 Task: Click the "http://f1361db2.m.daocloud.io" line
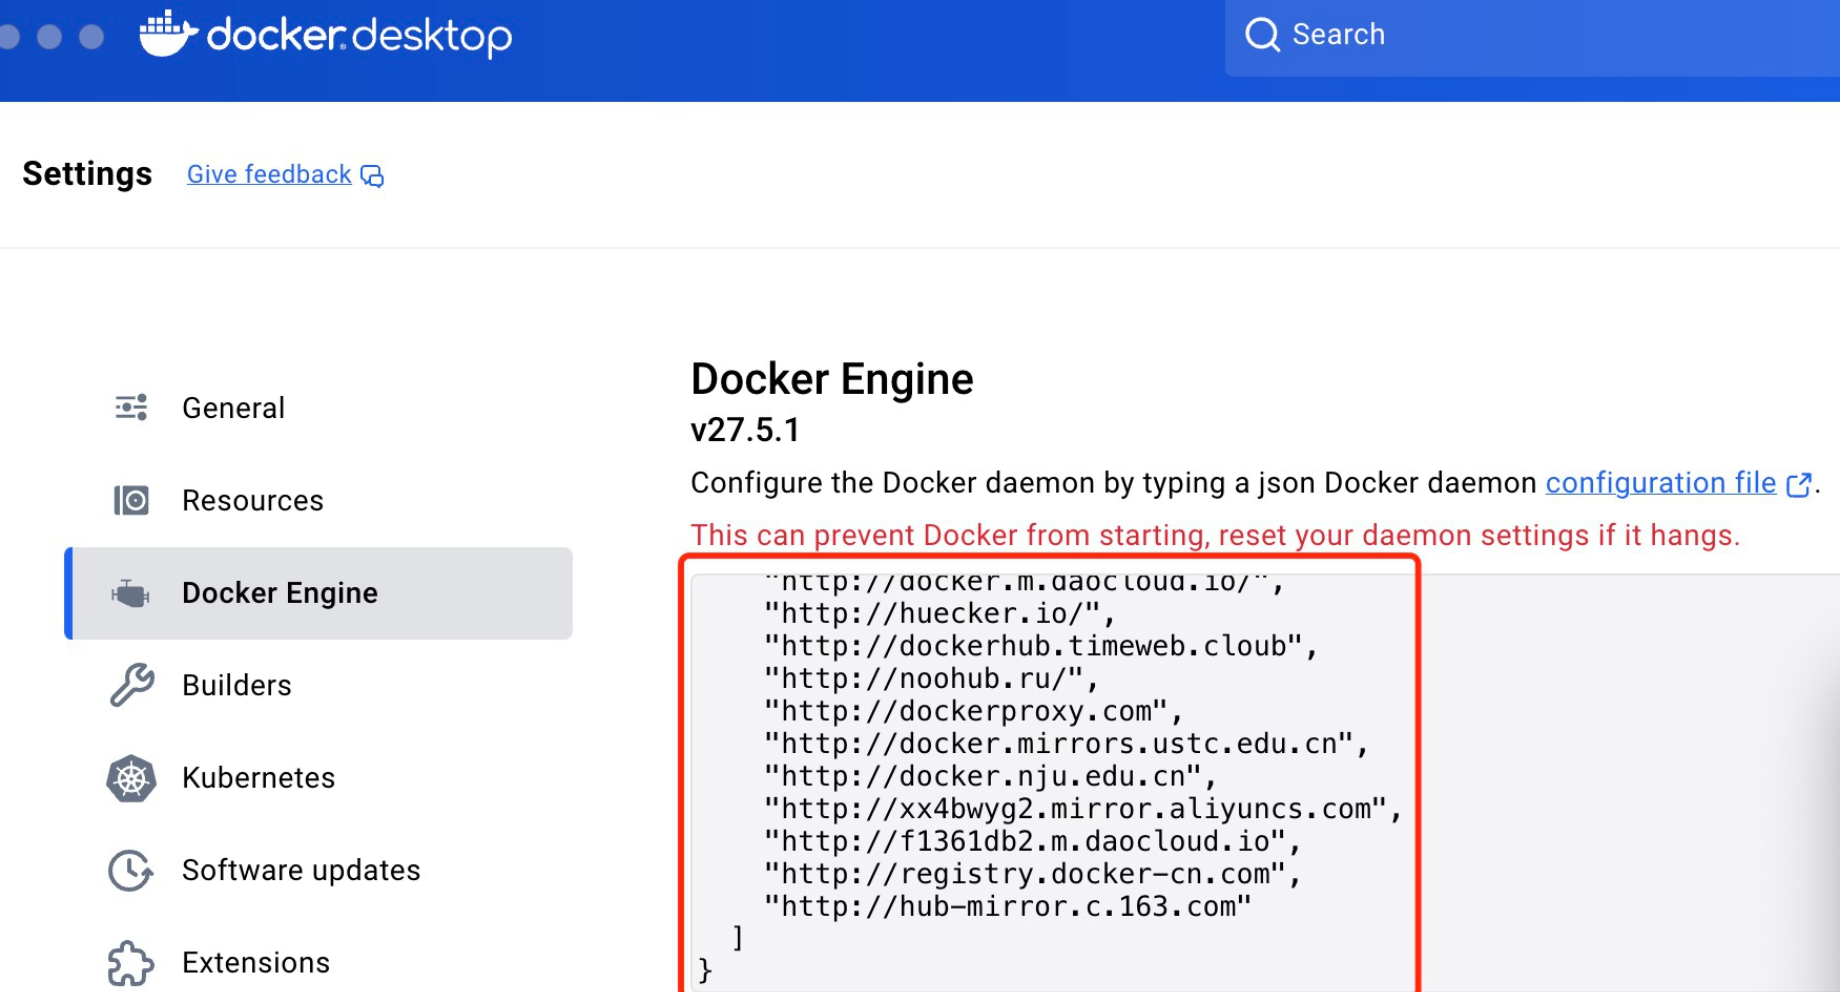(x=1033, y=841)
